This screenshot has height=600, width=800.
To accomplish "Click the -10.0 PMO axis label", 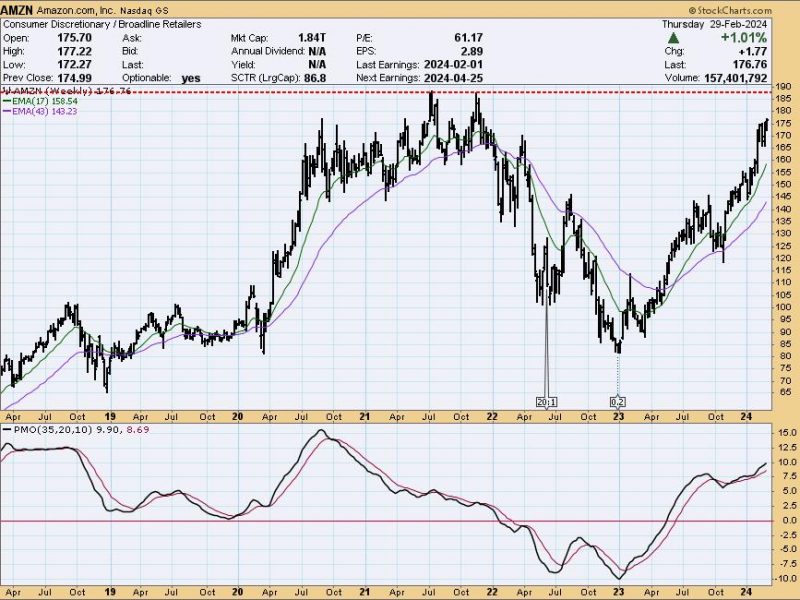I will coord(786,579).
